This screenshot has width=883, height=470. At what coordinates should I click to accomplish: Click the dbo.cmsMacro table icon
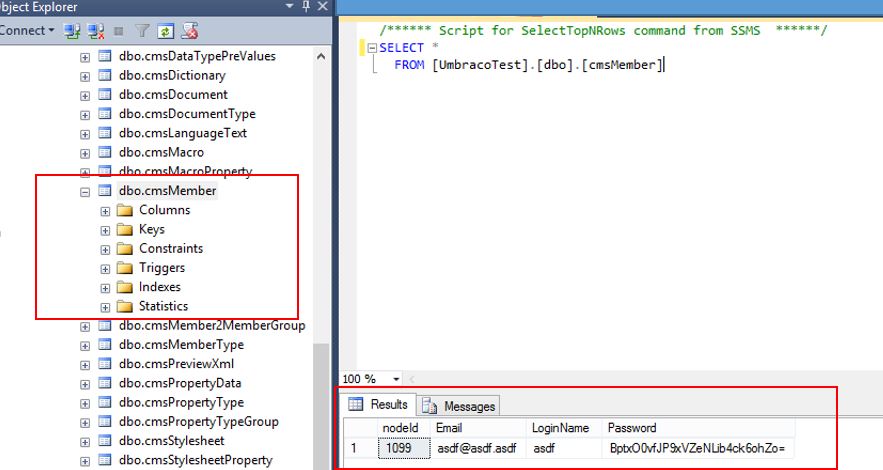[x=105, y=152]
